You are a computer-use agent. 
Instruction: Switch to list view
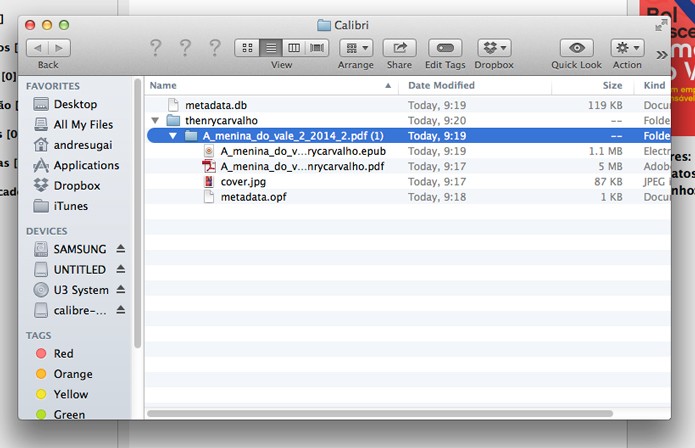(x=271, y=48)
